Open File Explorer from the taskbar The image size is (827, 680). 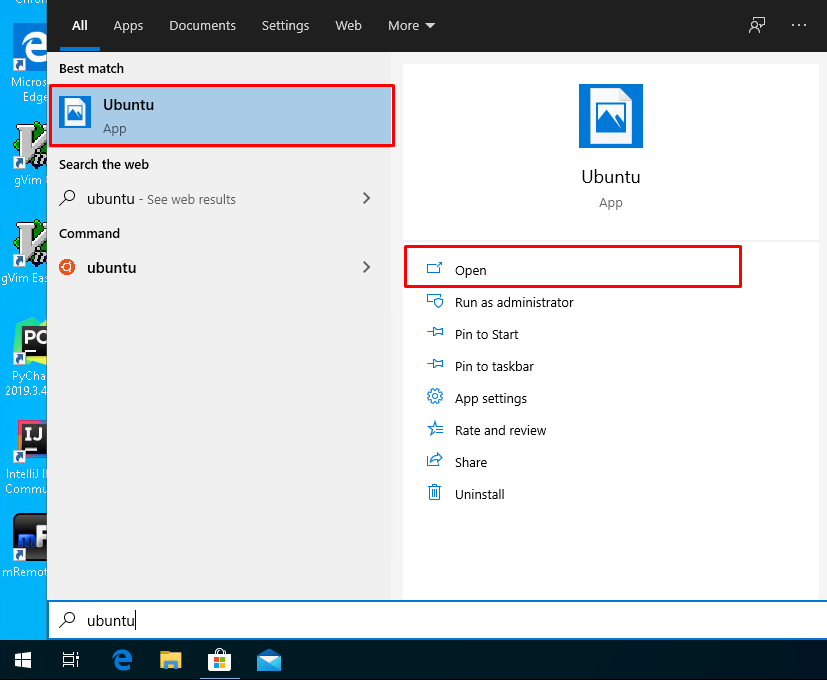171,660
